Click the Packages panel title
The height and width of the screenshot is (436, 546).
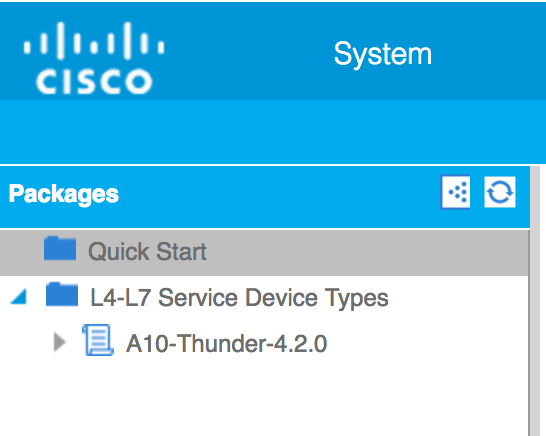pos(64,194)
